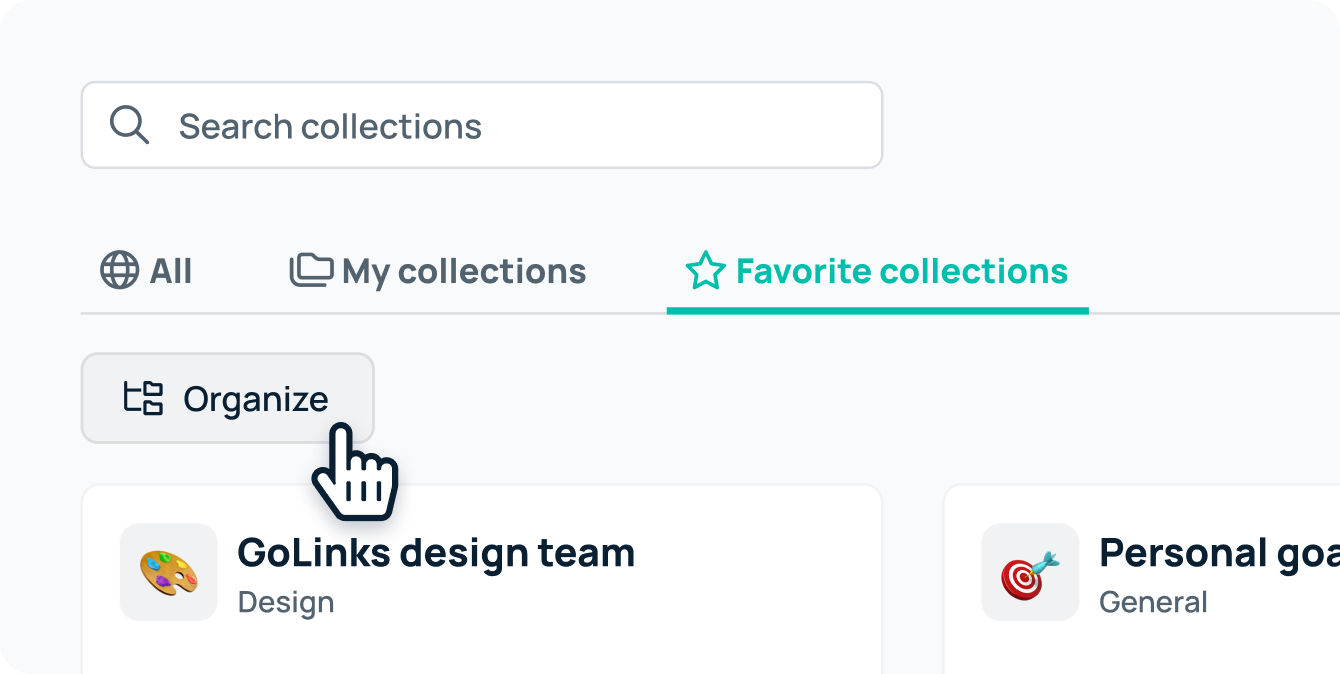Click the palette icon for GoLinks design team
This screenshot has width=1340, height=674.
(x=168, y=571)
